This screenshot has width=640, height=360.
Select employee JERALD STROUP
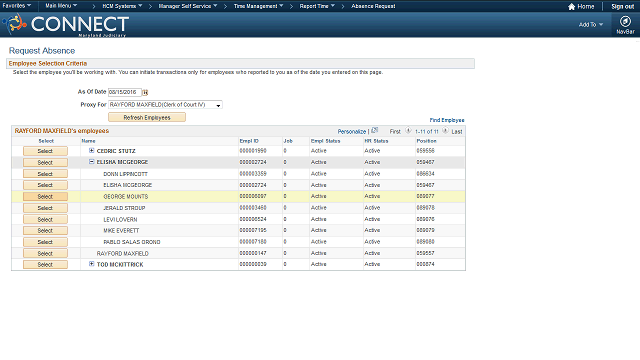[45, 208]
